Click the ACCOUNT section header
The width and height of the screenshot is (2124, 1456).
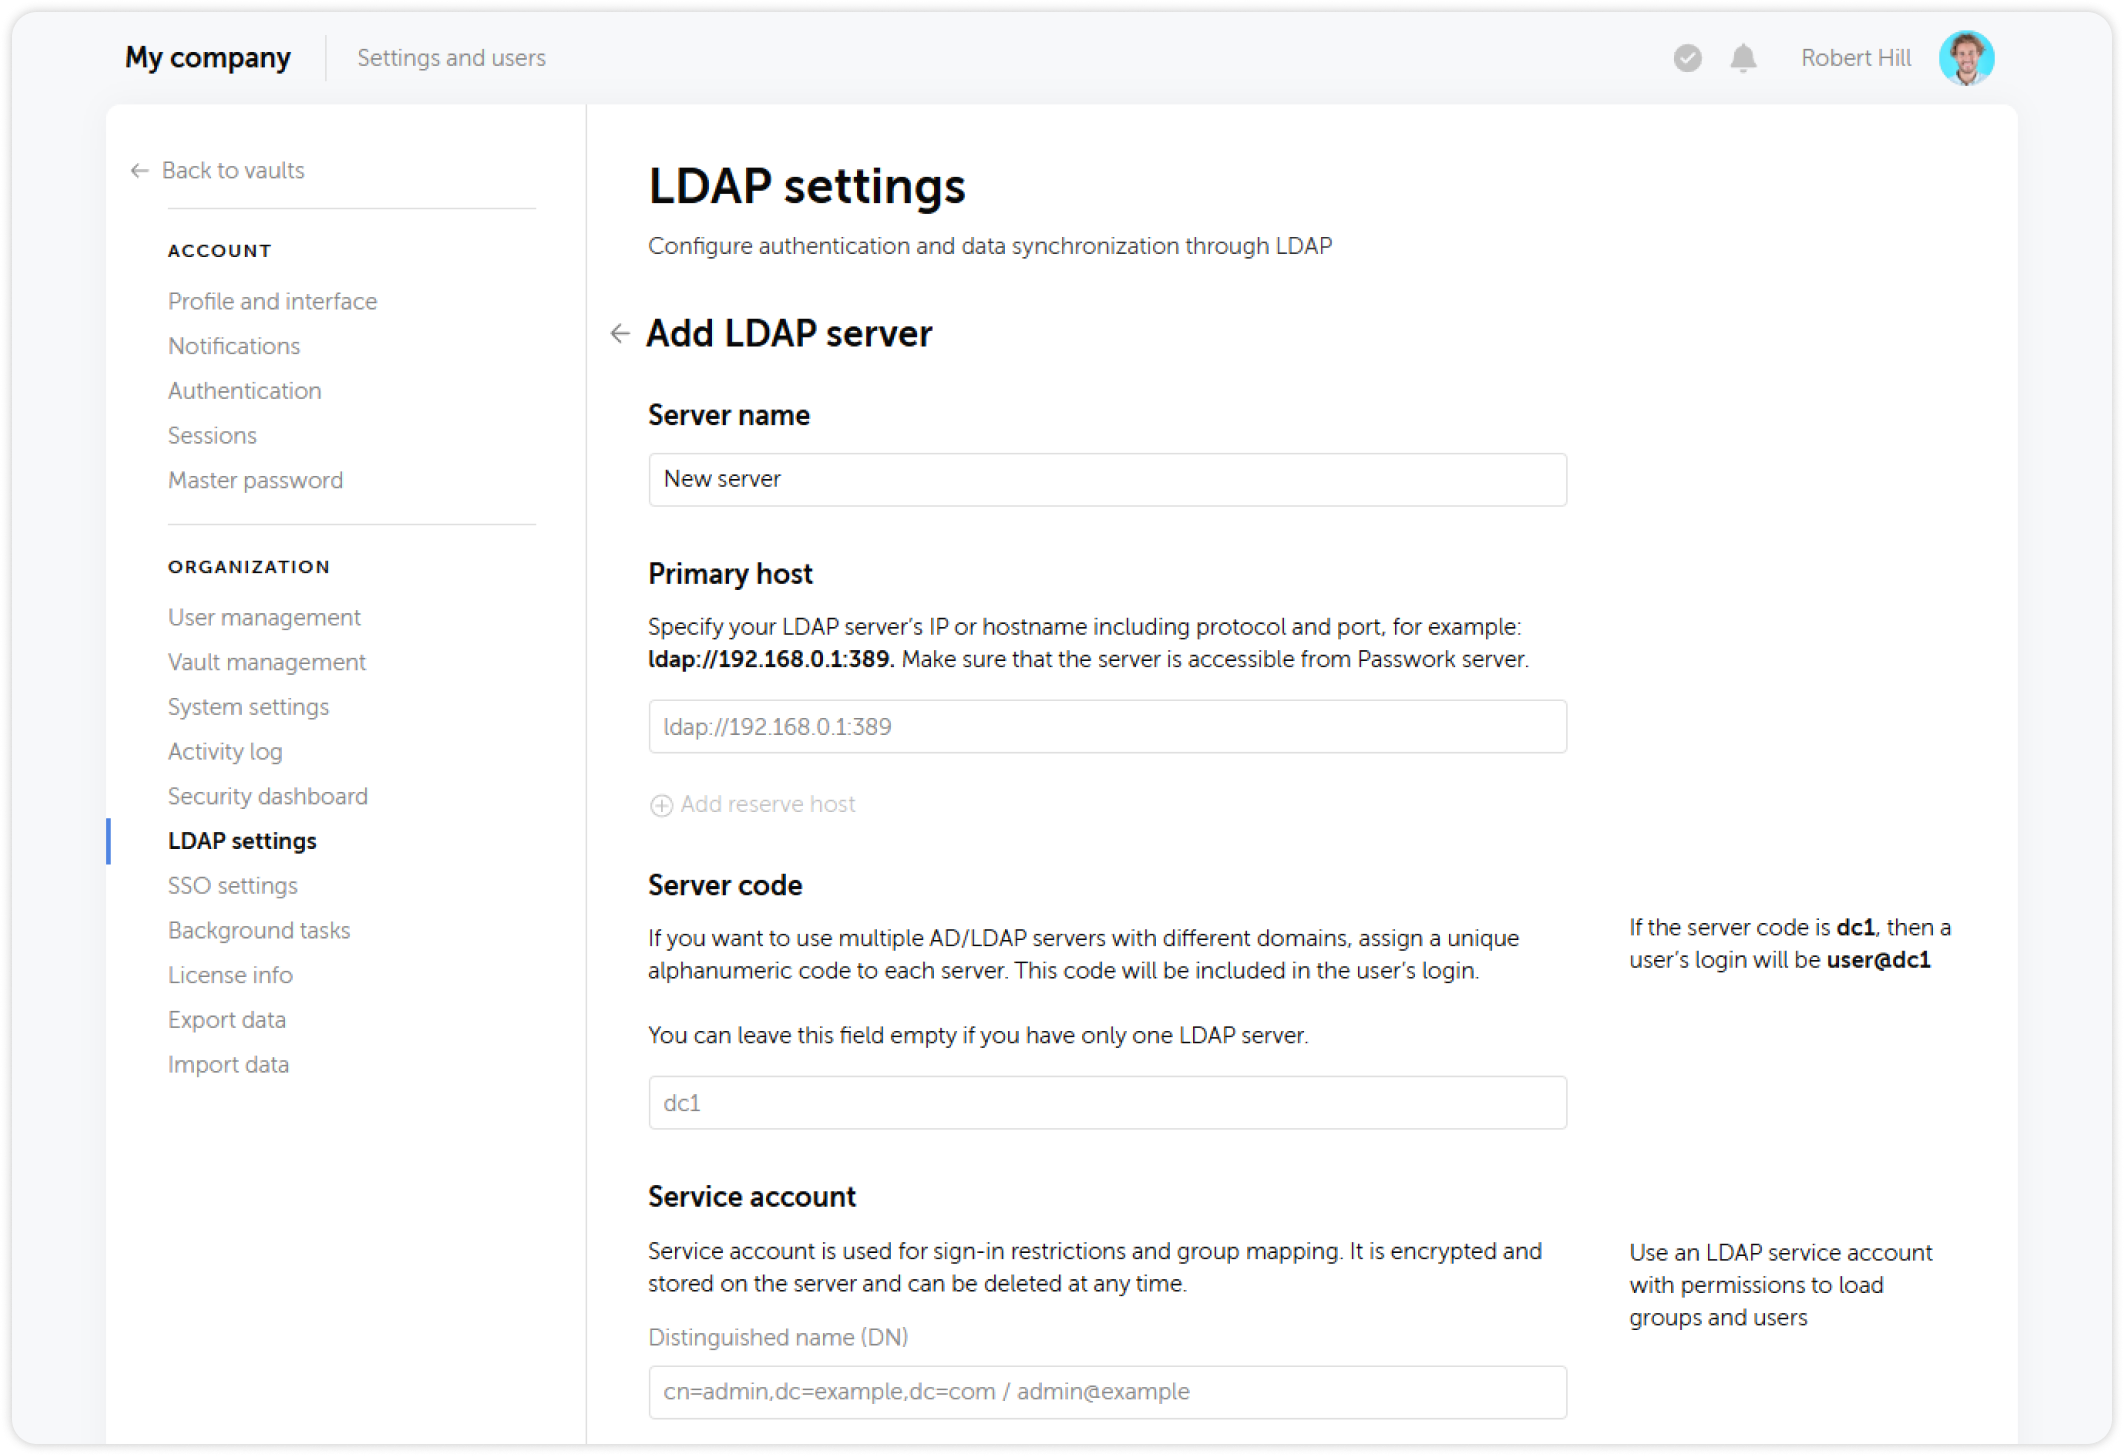pos(220,251)
